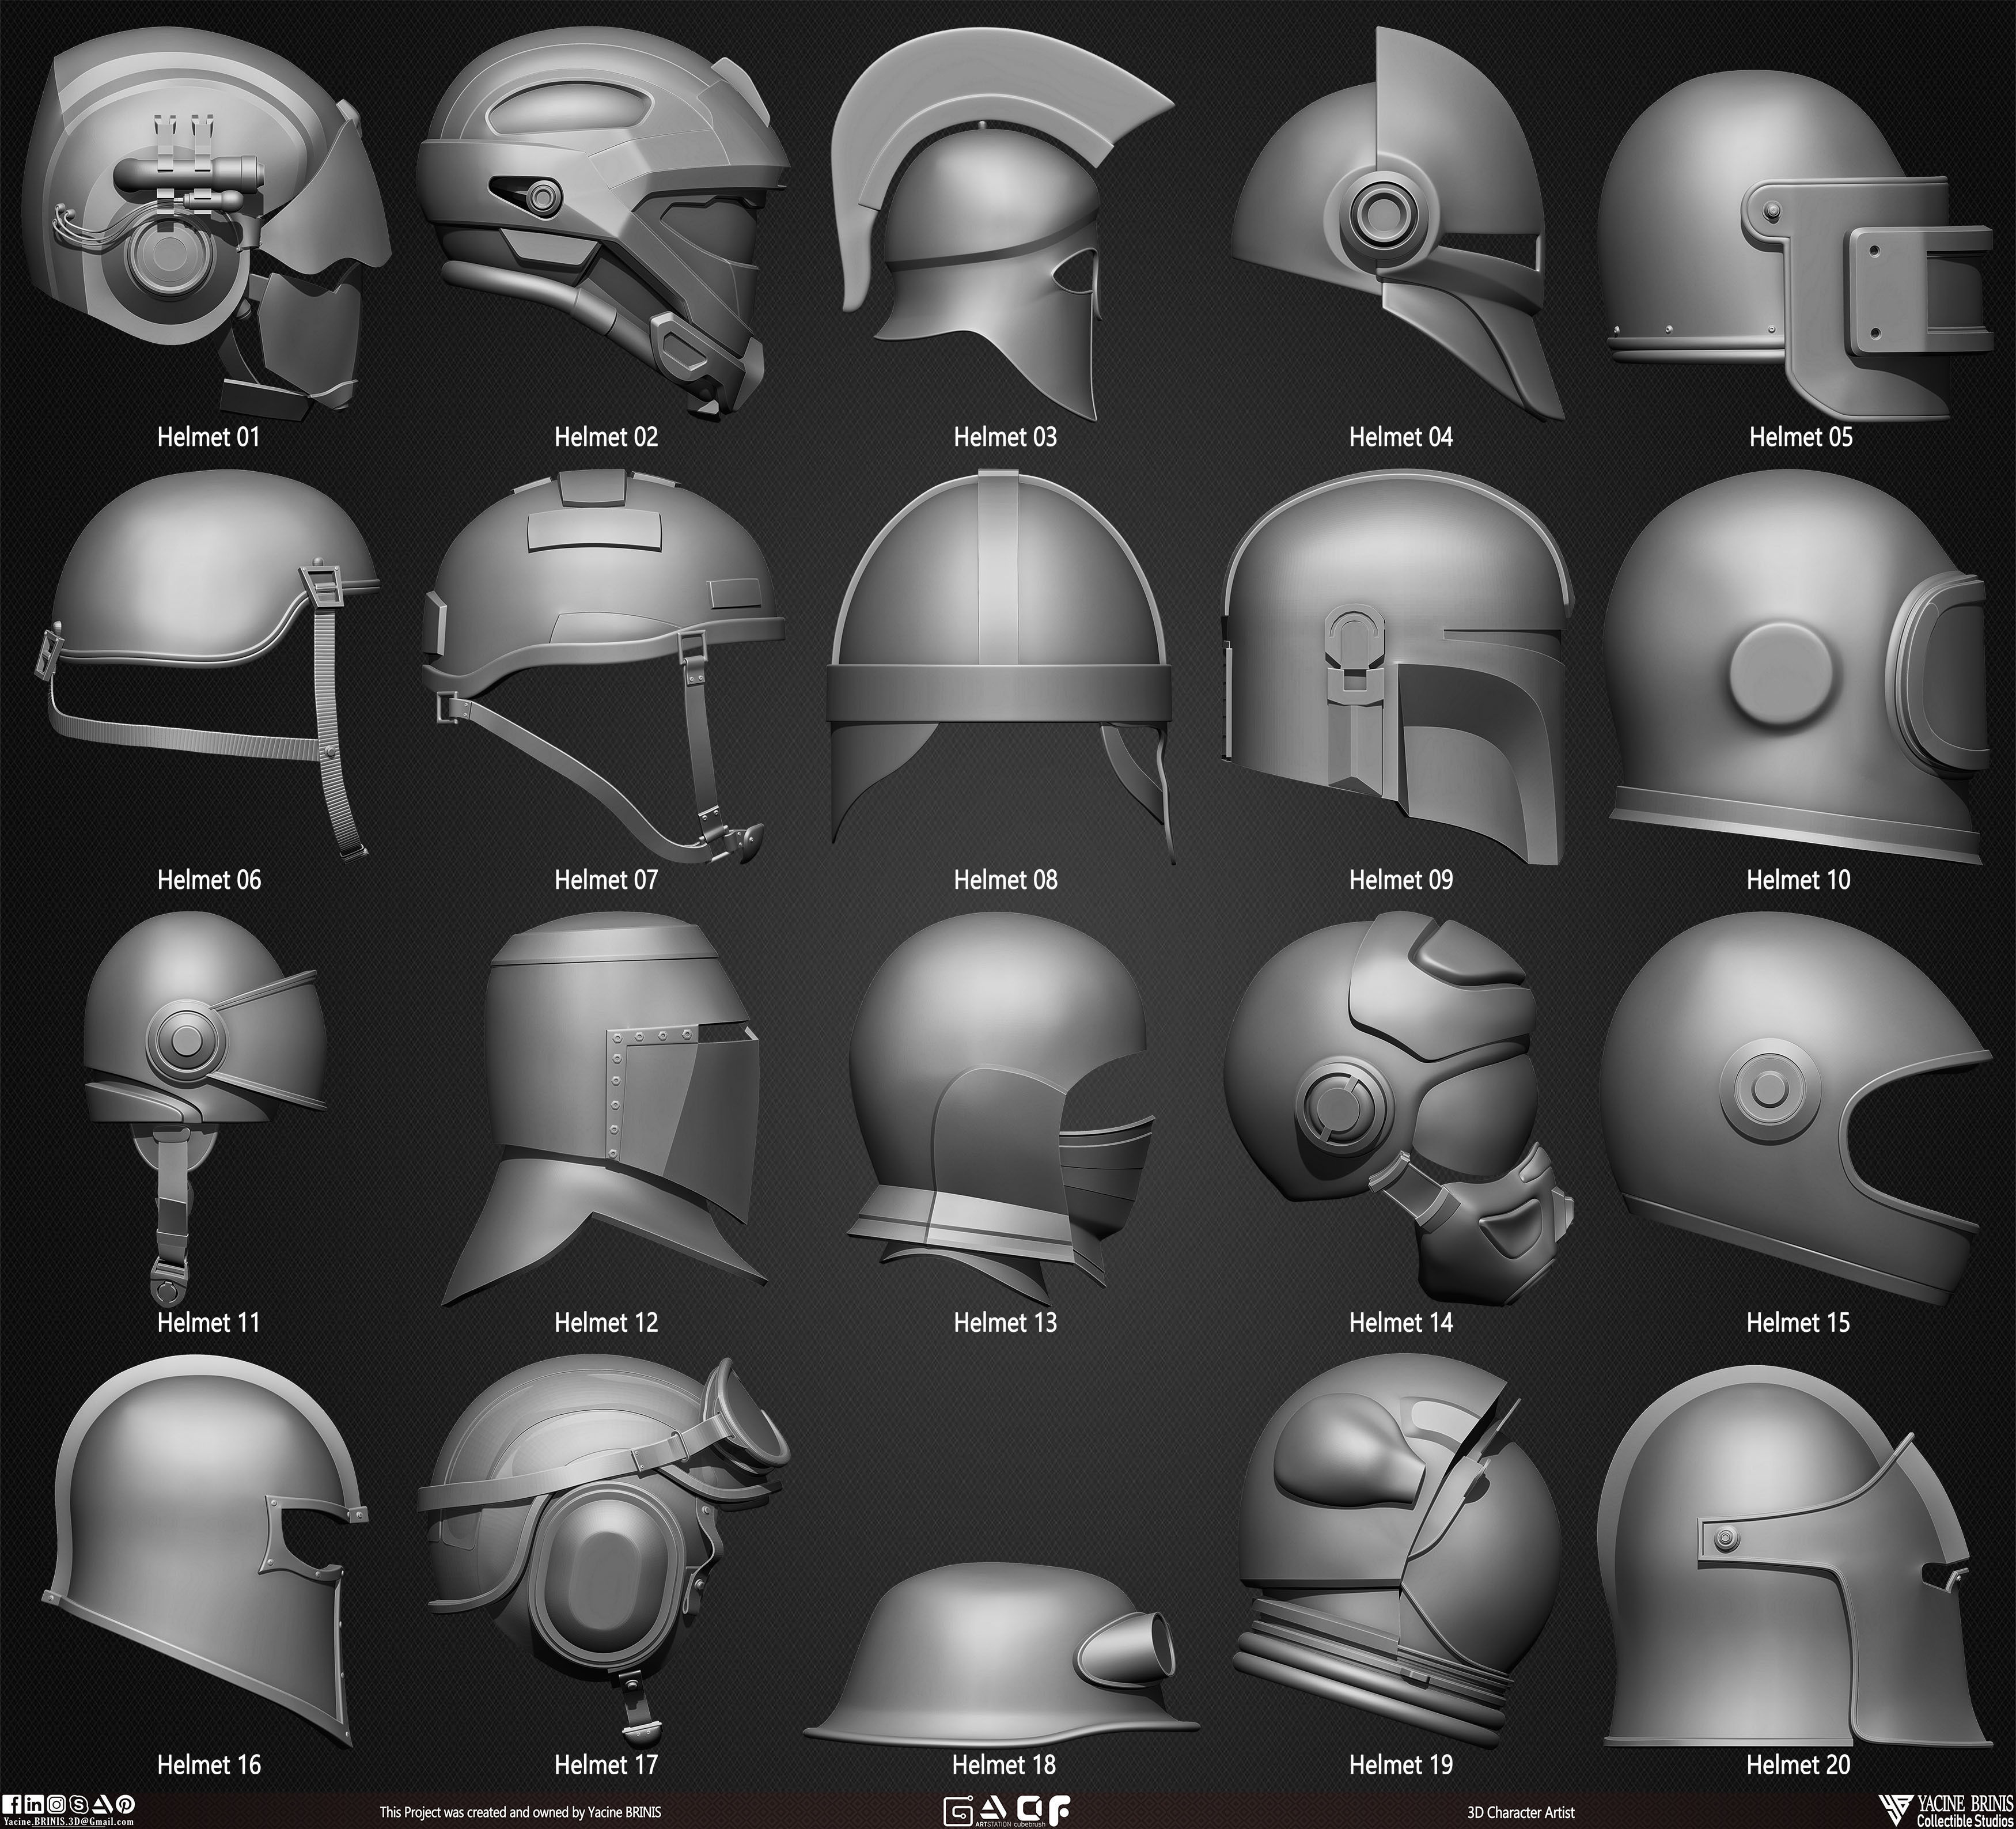Click the 'Helmet 07' label
Viewport: 2016px width, 1829px height.
606,880
